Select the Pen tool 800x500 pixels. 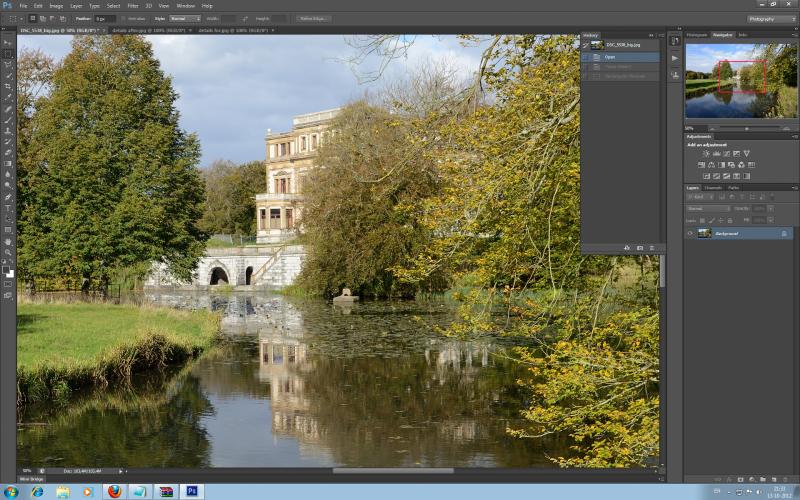pyautogui.click(x=8, y=197)
